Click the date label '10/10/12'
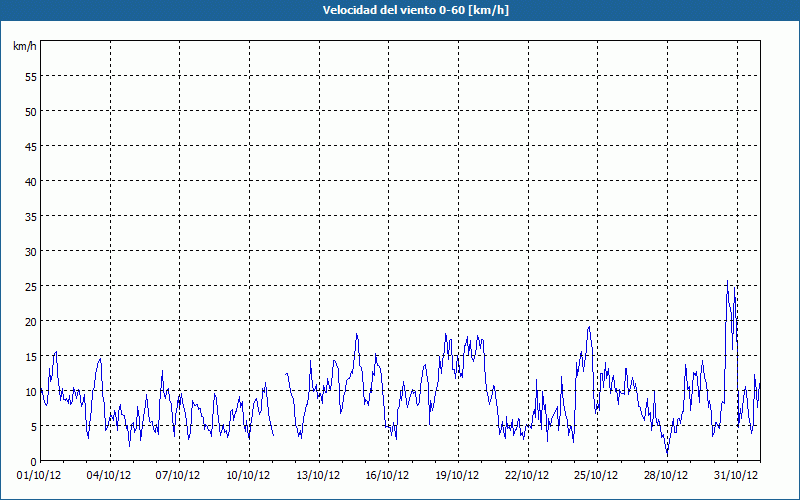Image resolution: width=800 pixels, height=500 pixels. coord(248,475)
